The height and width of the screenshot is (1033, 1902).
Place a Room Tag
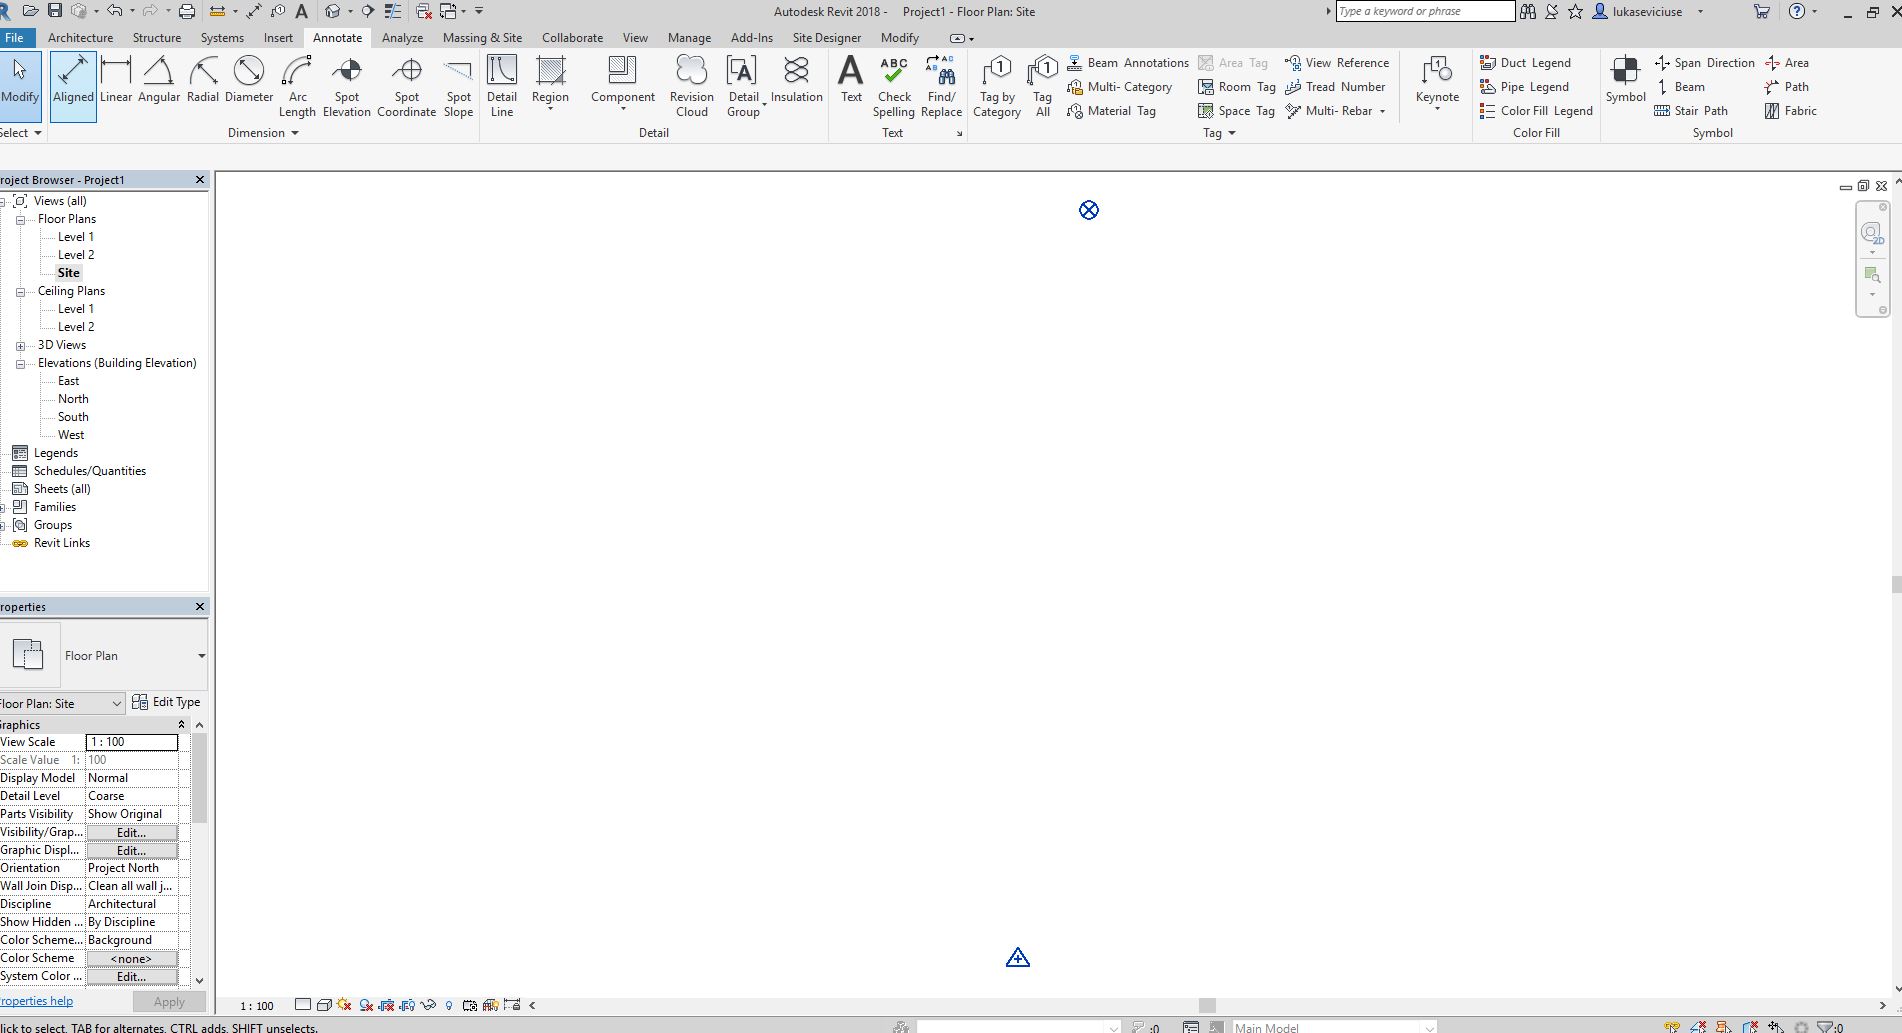1237,87
